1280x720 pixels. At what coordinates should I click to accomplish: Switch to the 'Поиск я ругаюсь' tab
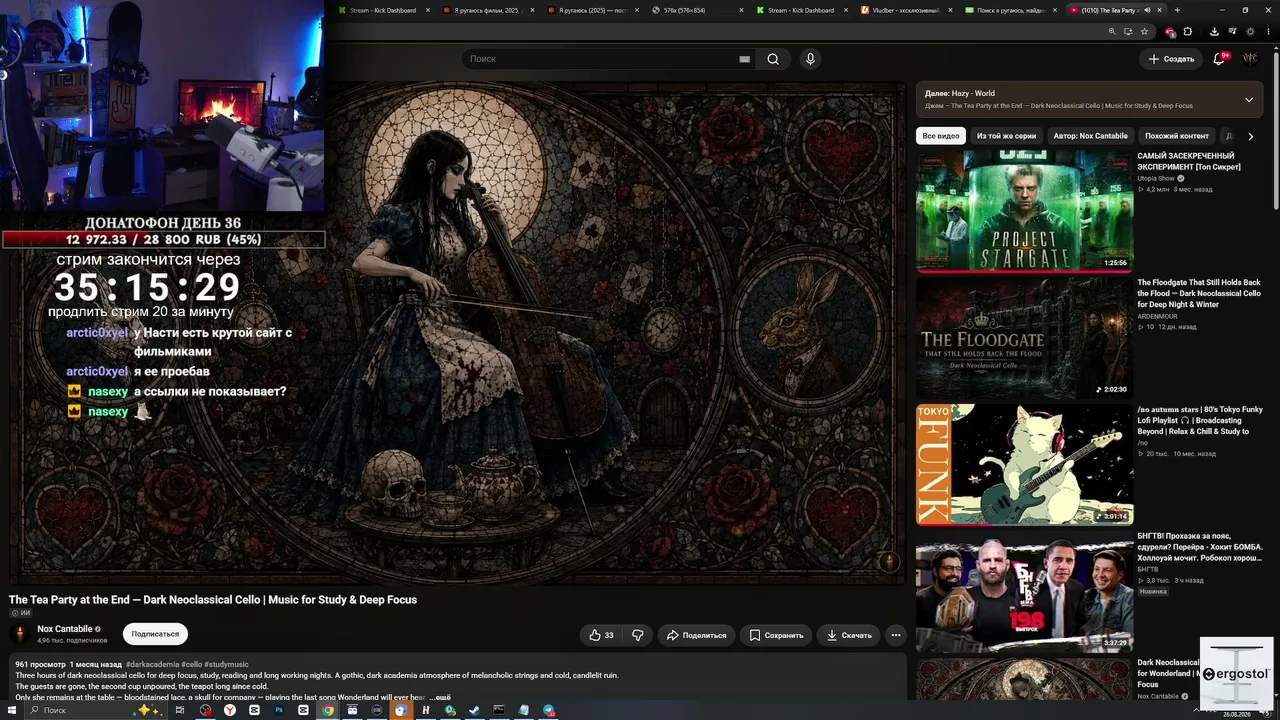point(1010,10)
